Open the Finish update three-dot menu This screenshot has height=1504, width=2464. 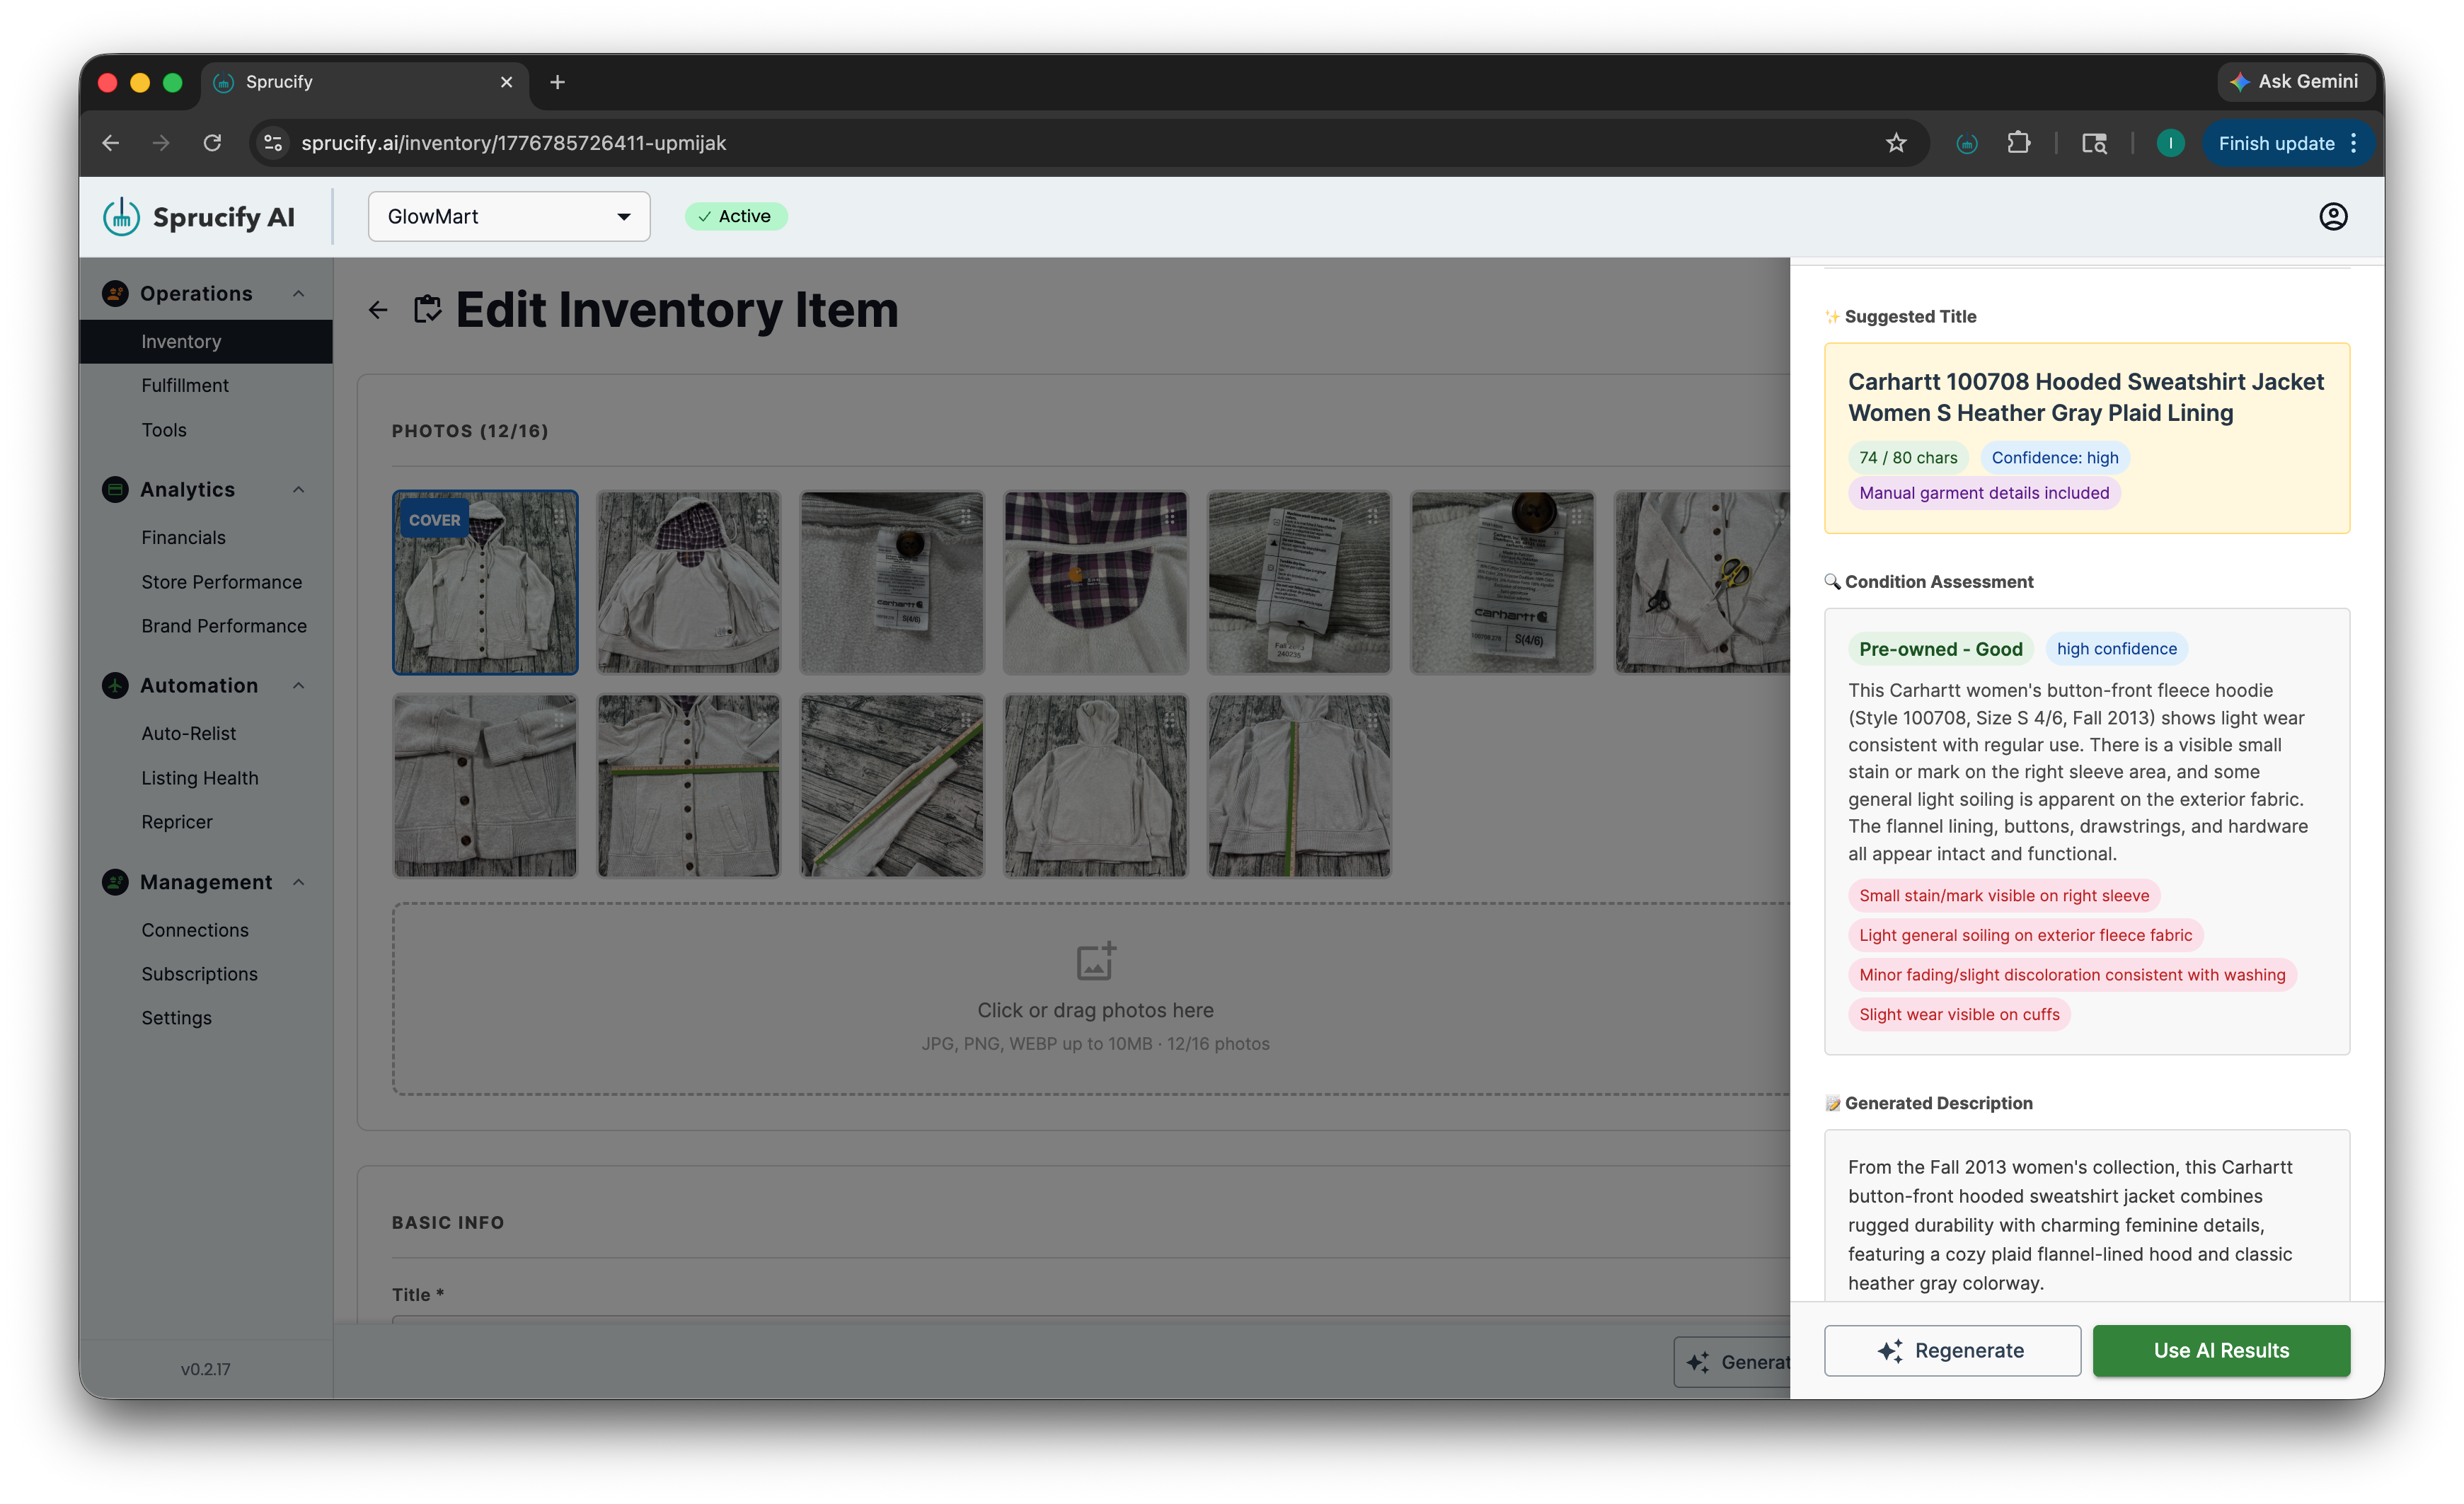[2354, 143]
